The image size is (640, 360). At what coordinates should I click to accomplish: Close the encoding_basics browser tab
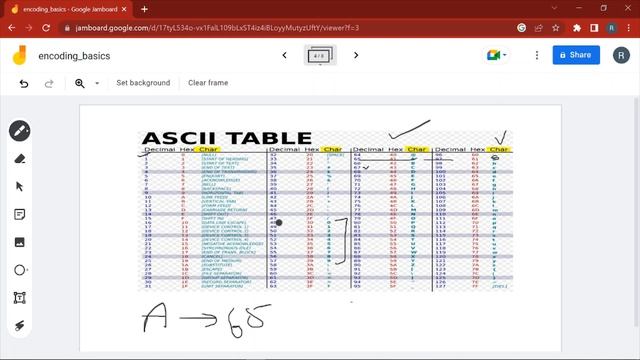click(x=124, y=9)
